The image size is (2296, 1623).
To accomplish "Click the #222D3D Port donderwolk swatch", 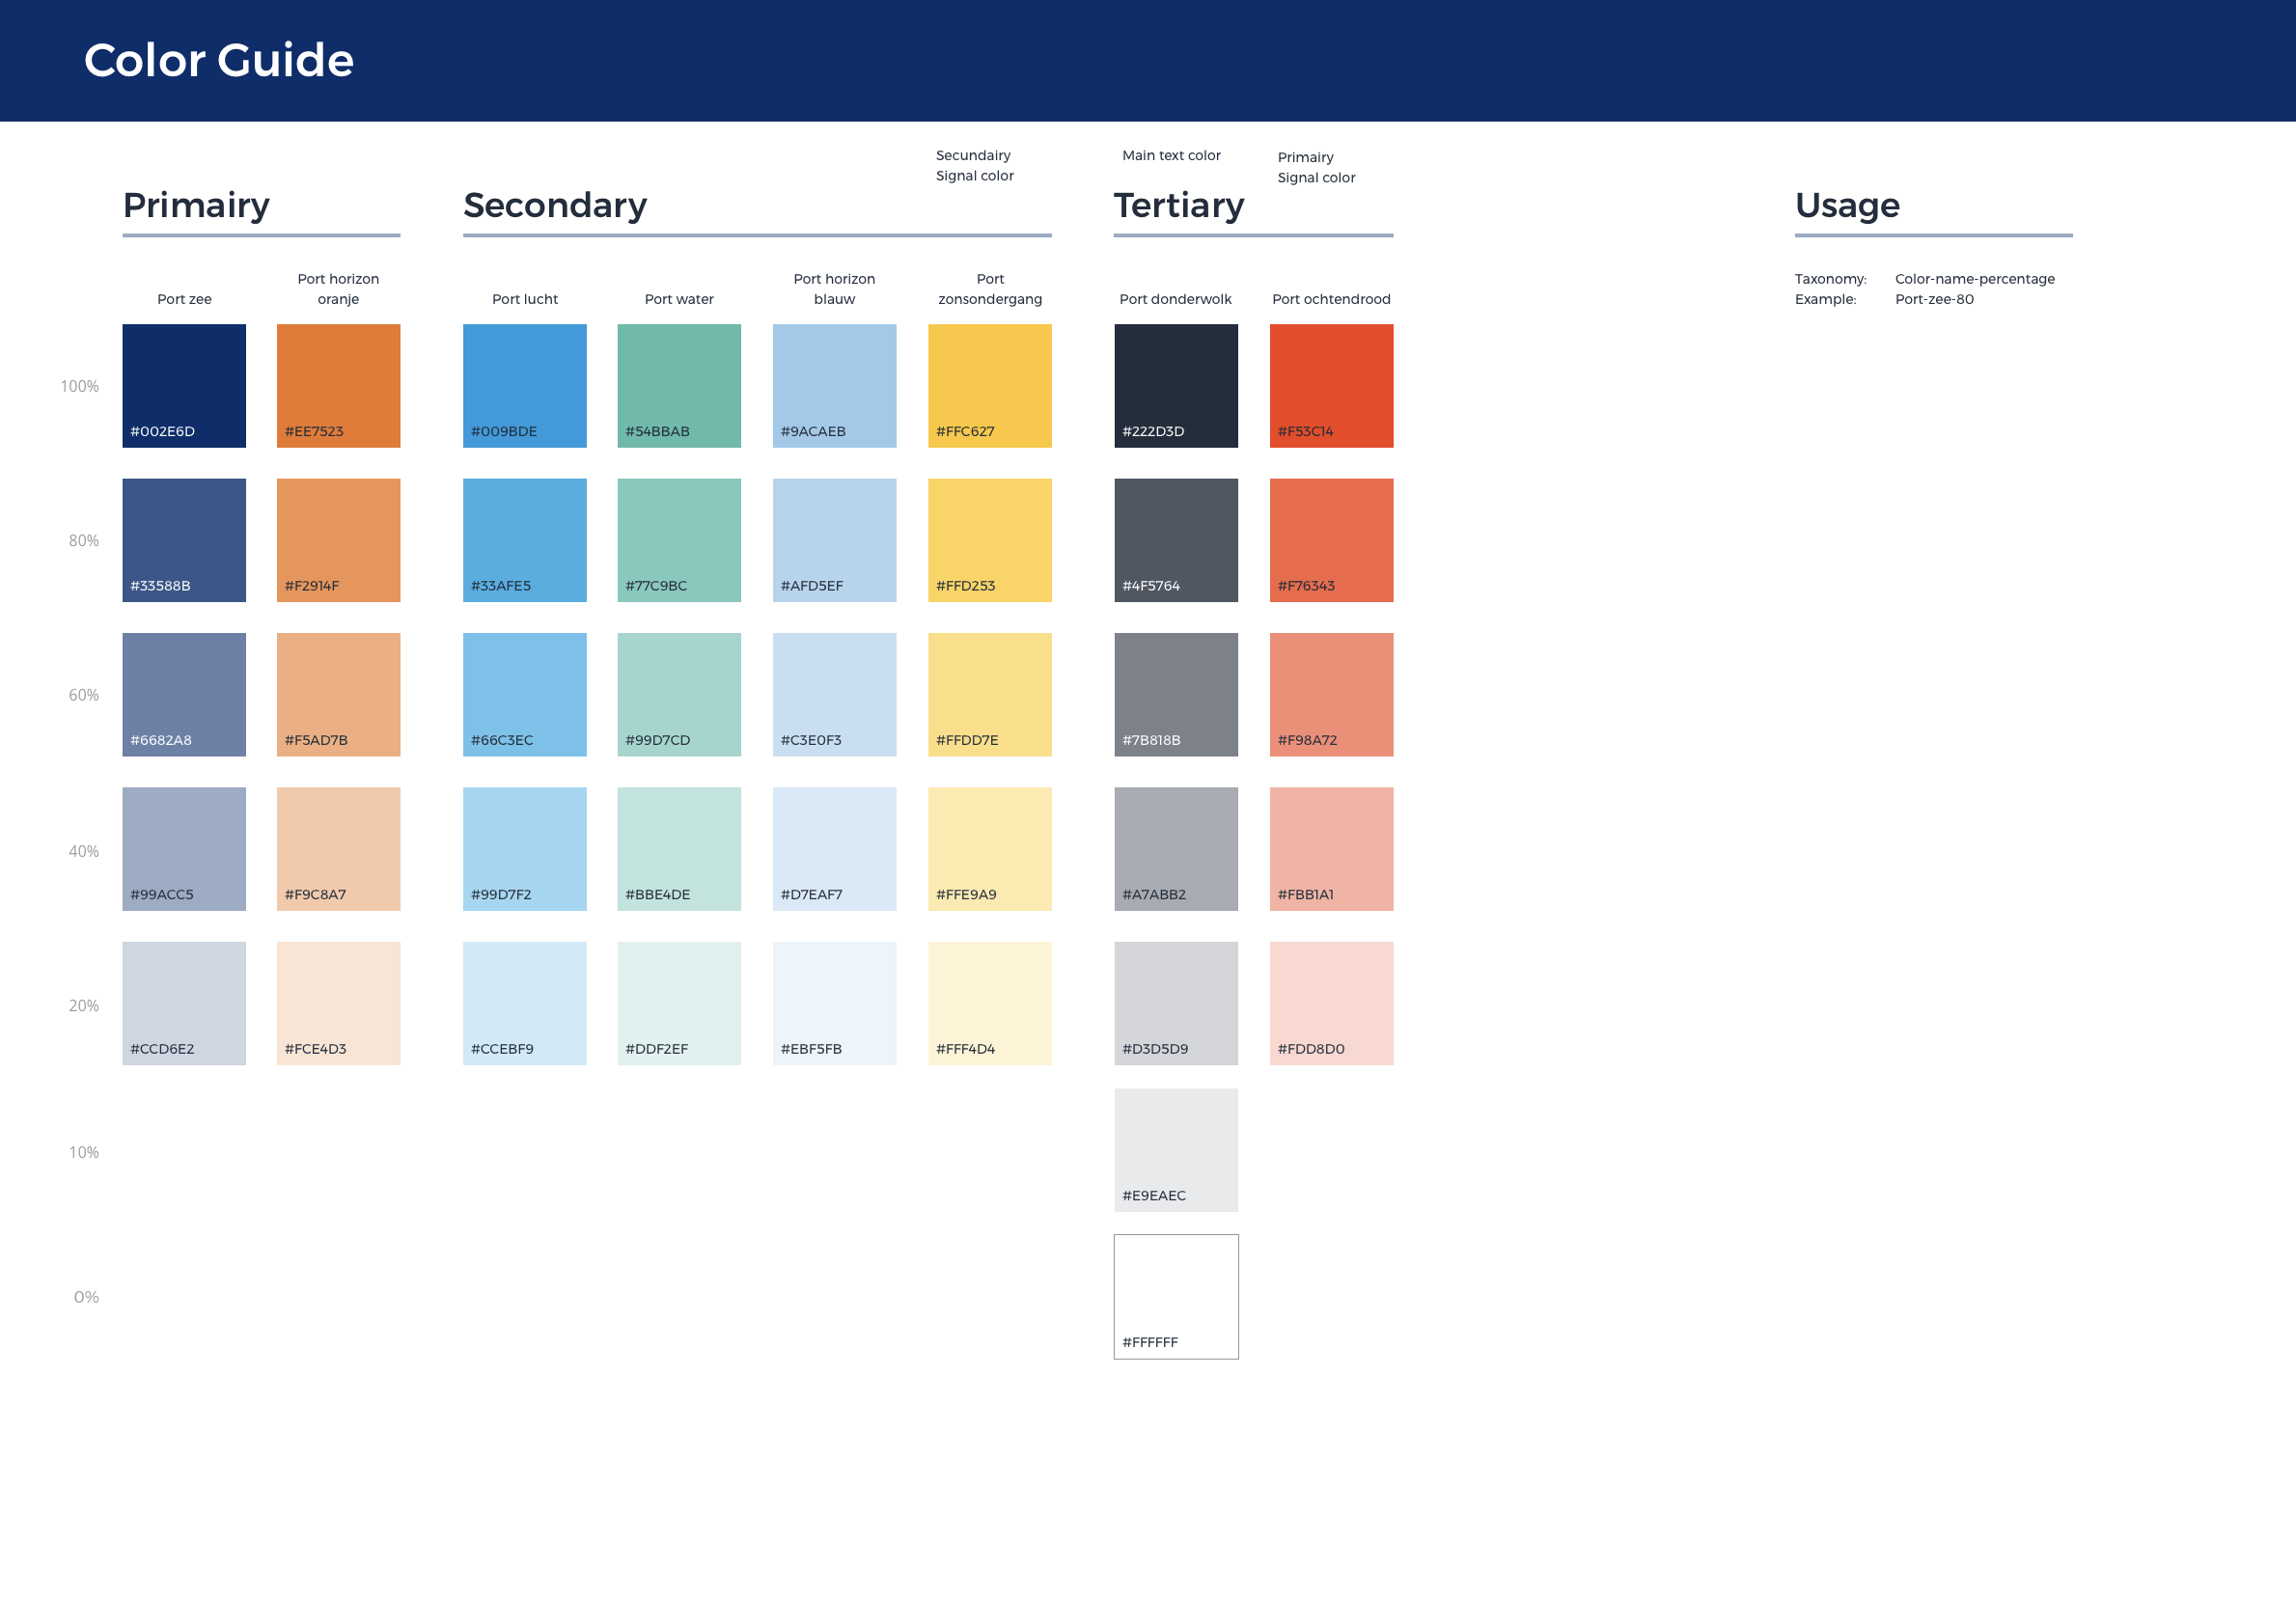I will [x=1176, y=385].
